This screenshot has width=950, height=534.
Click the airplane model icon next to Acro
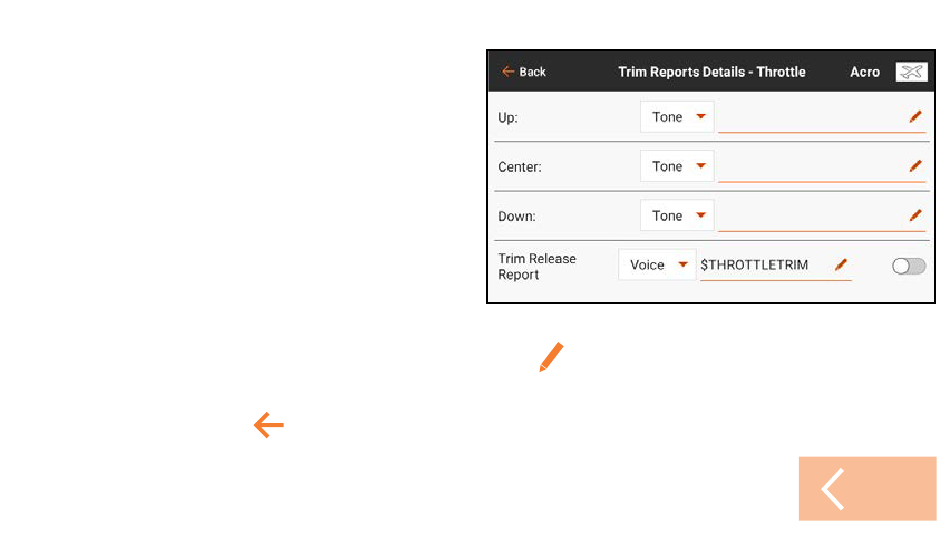tap(911, 72)
